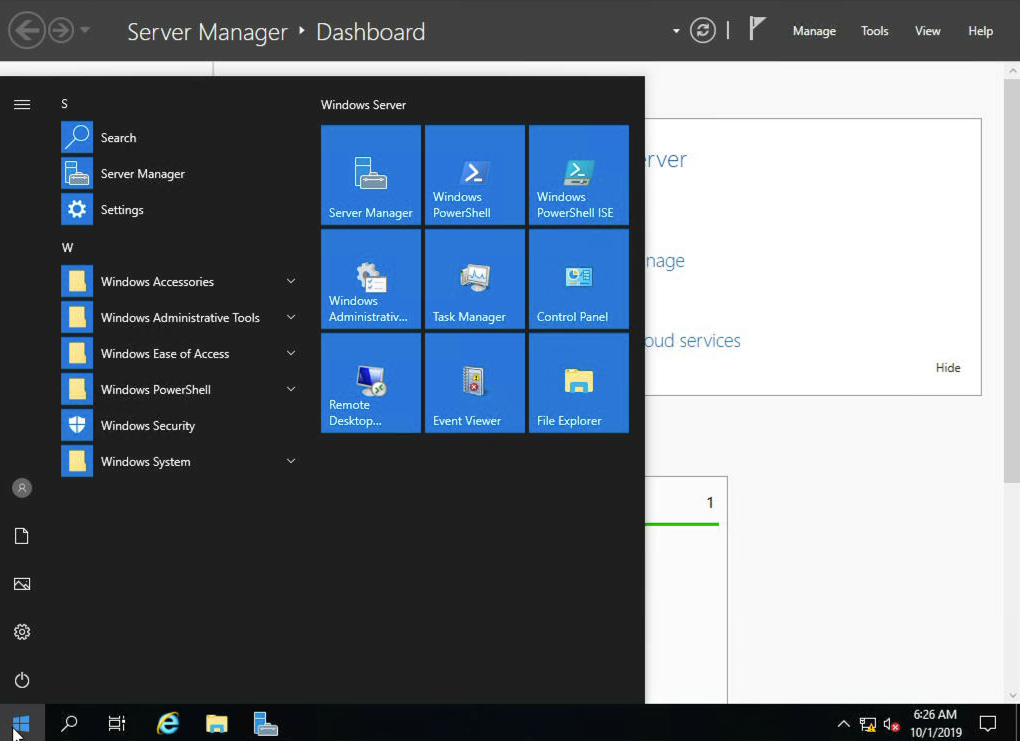
Task: Open Internet Explorer from the taskbar
Action: click(168, 723)
